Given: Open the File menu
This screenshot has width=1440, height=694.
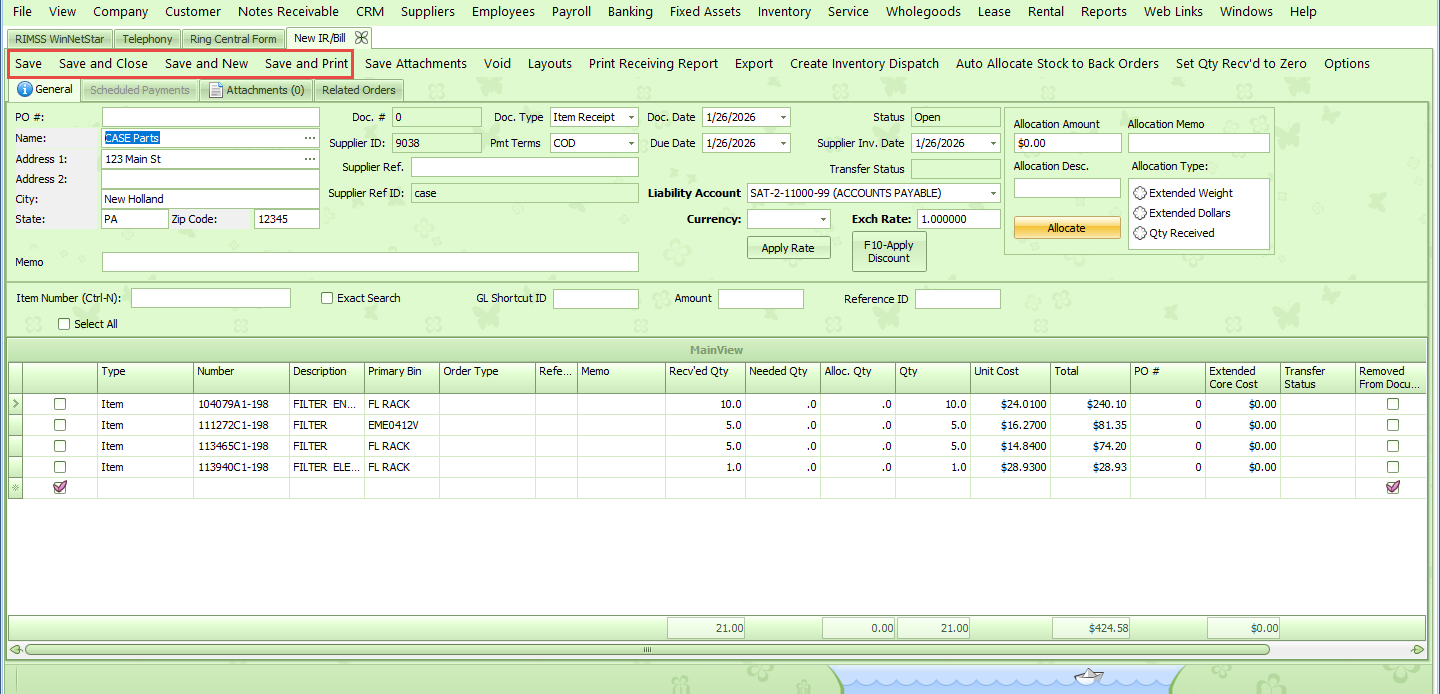Looking at the screenshot, I should [22, 12].
